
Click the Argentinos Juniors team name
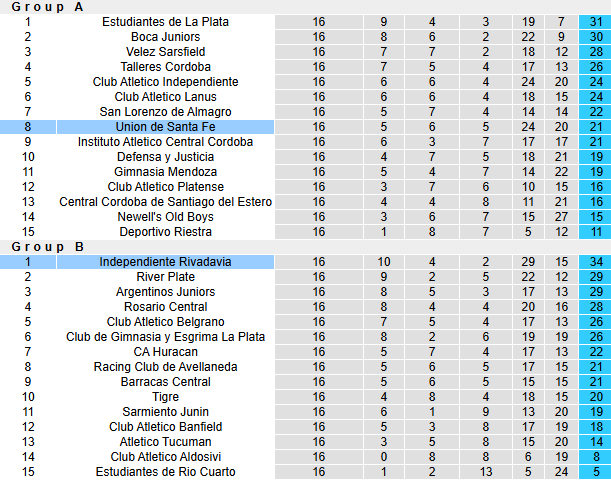(165, 292)
